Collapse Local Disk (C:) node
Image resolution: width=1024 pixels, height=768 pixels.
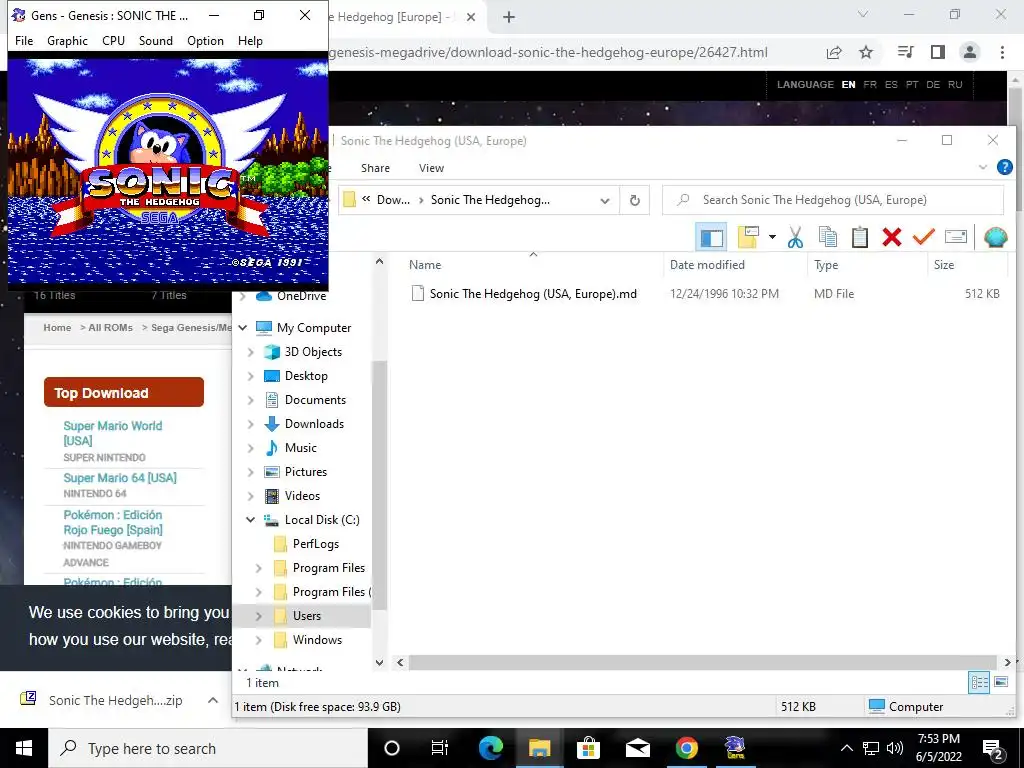pyautogui.click(x=251, y=520)
